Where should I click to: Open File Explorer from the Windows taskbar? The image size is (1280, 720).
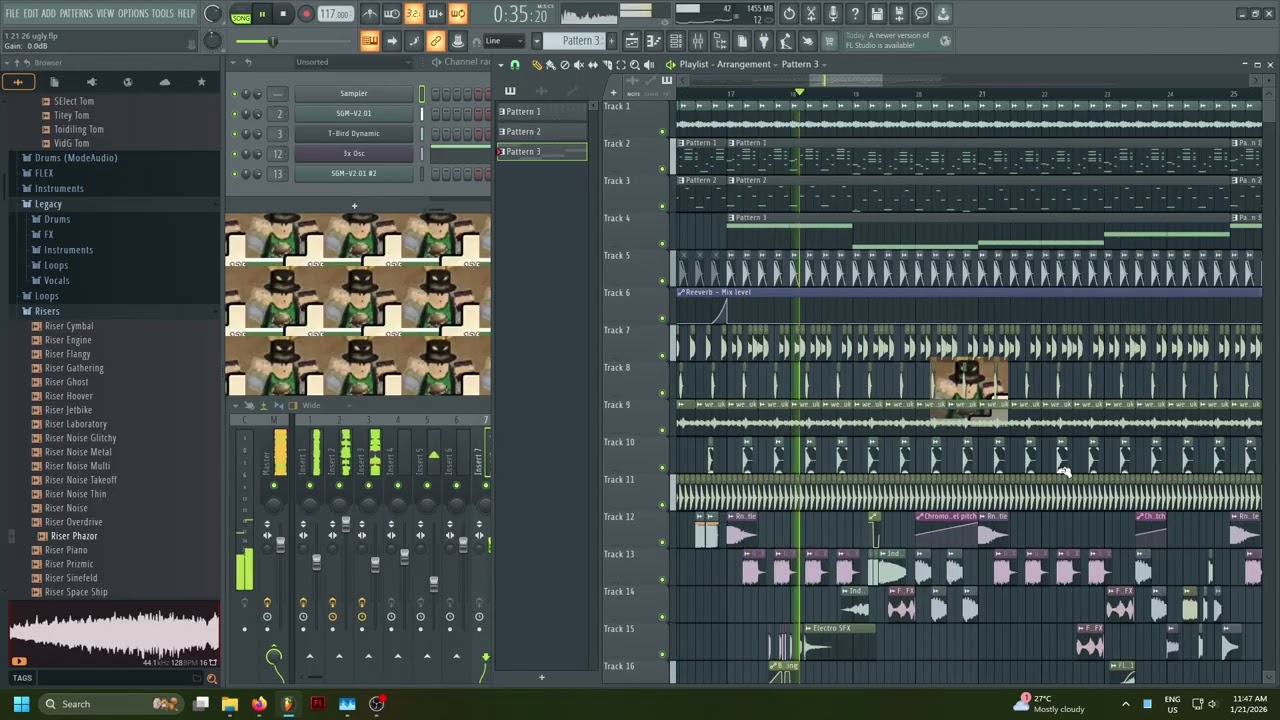tap(229, 704)
